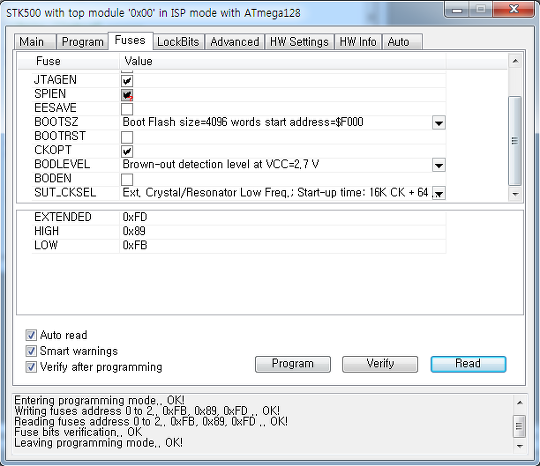Open the Program tab
The height and width of the screenshot is (466, 540).
point(82,42)
